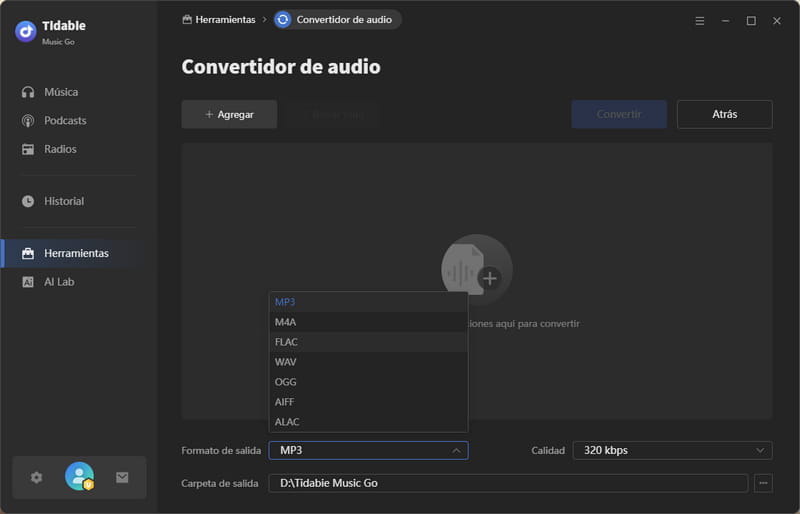Click the mail envelope icon
This screenshot has width=800, height=514.
tap(122, 477)
